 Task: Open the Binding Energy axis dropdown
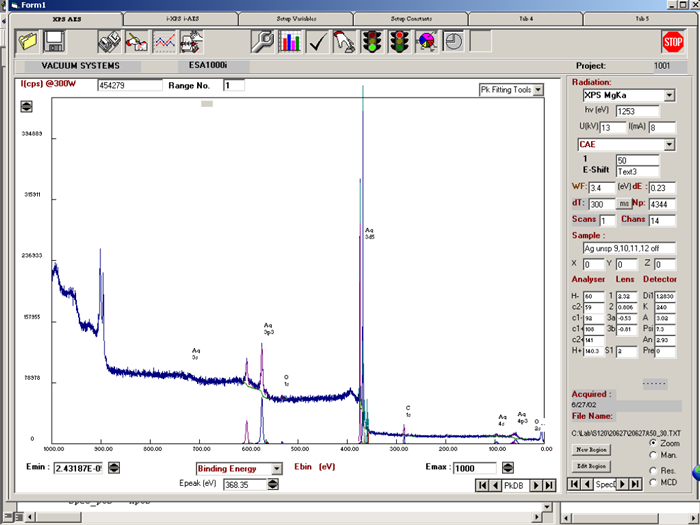point(276,468)
